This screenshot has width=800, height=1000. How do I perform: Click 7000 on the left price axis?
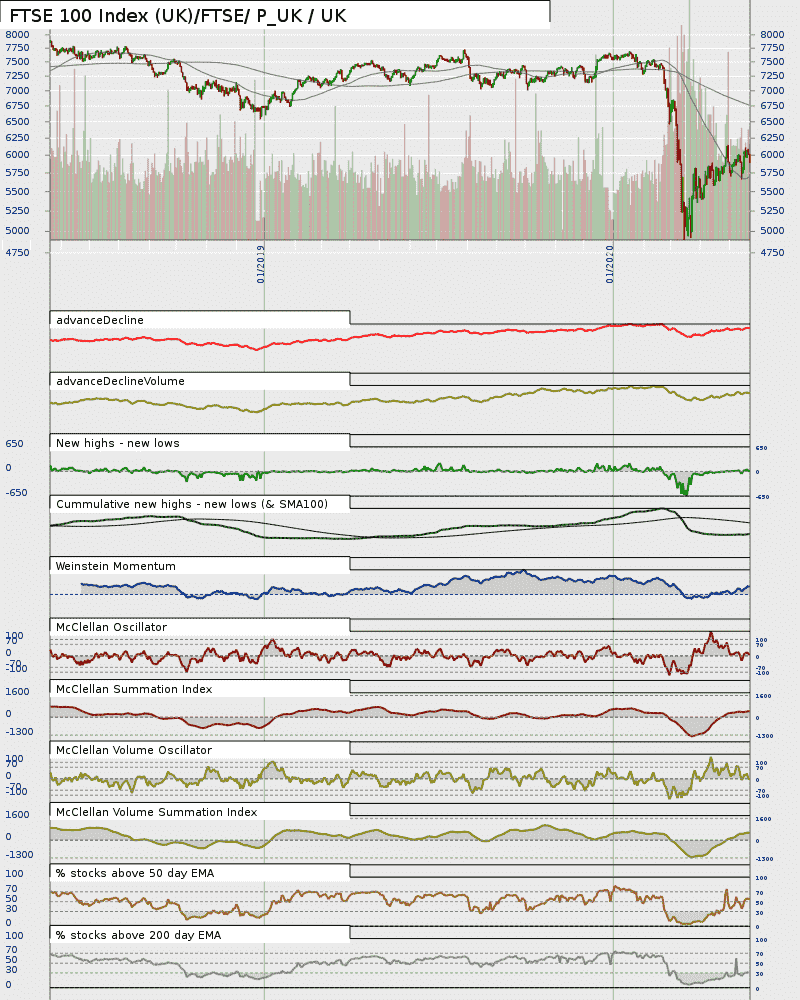pos(17,91)
